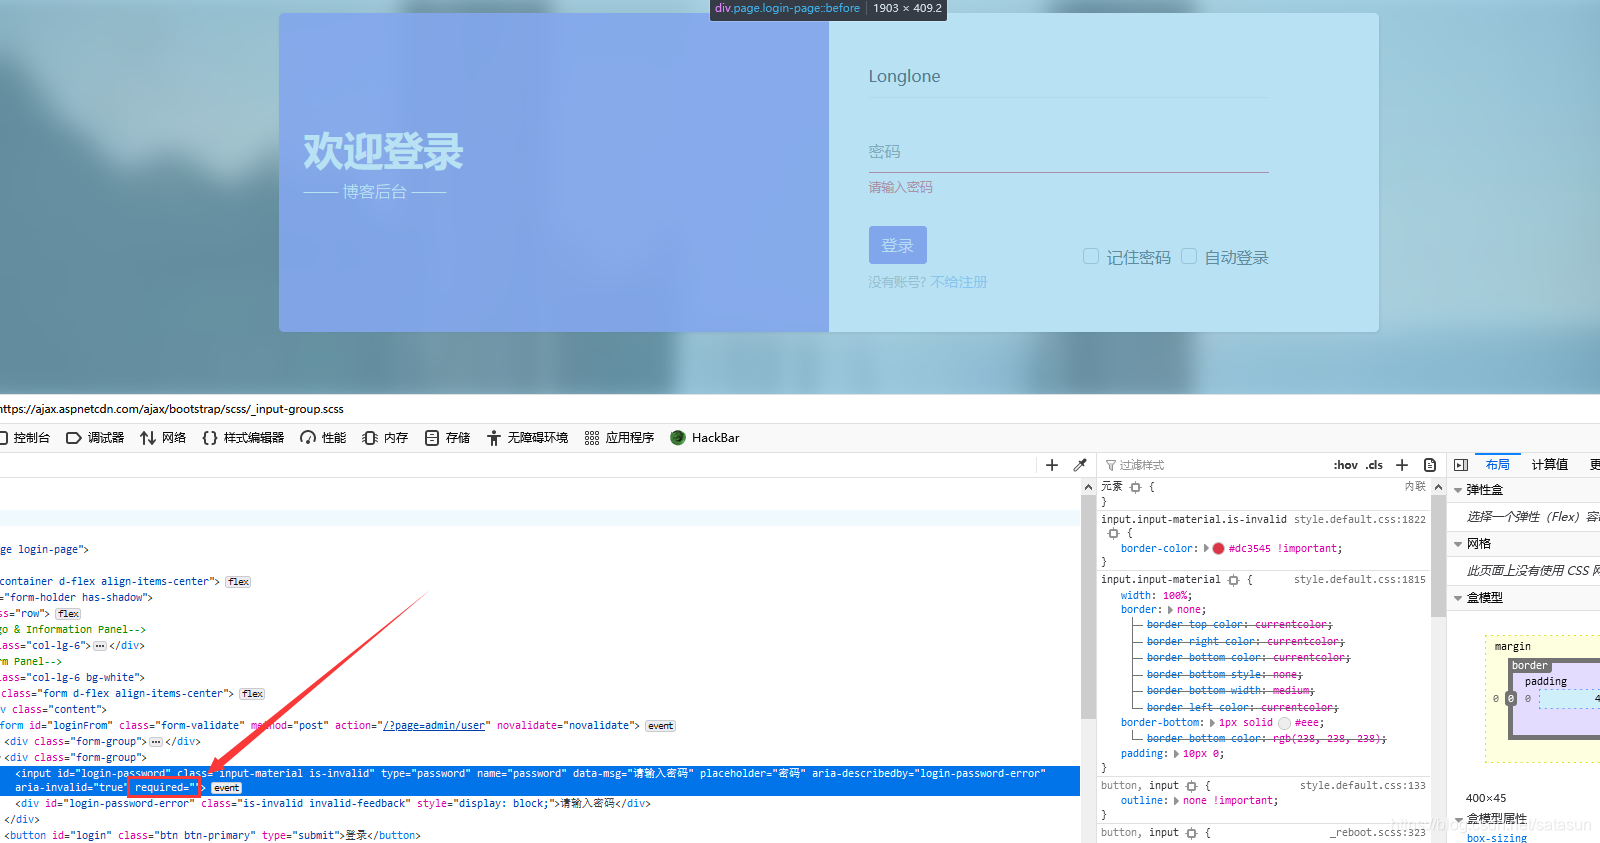
Task: Activate the eyedropper color picker icon
Action: point(1080,465)
